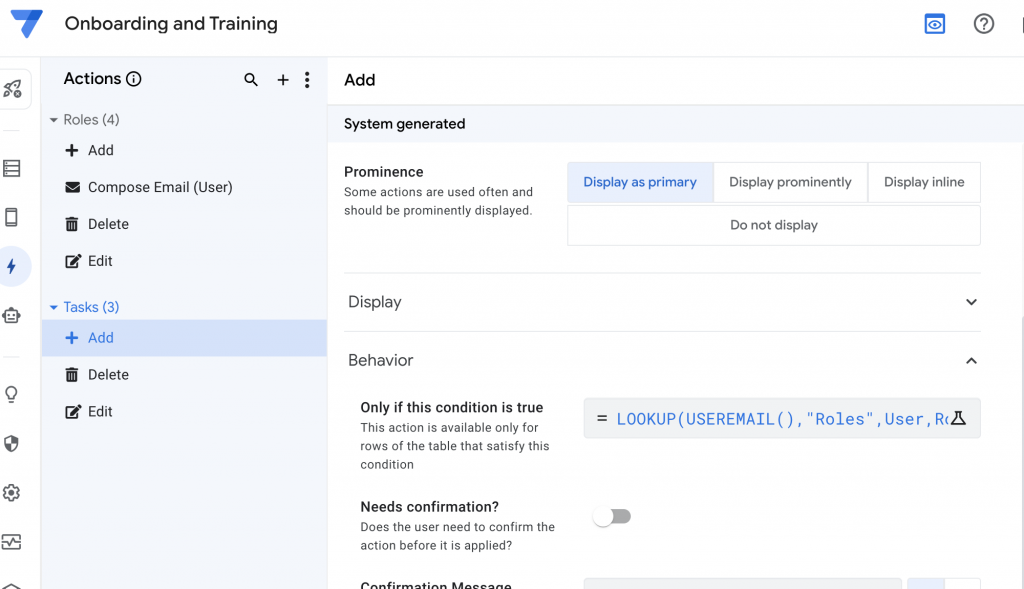Open expression assistant flask icon

[x=958, y=419]
